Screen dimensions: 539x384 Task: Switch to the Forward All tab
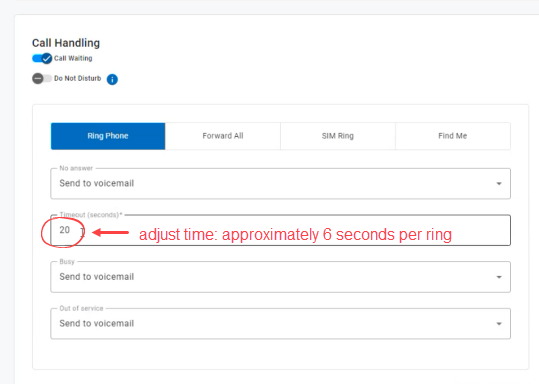click(223, 136)
